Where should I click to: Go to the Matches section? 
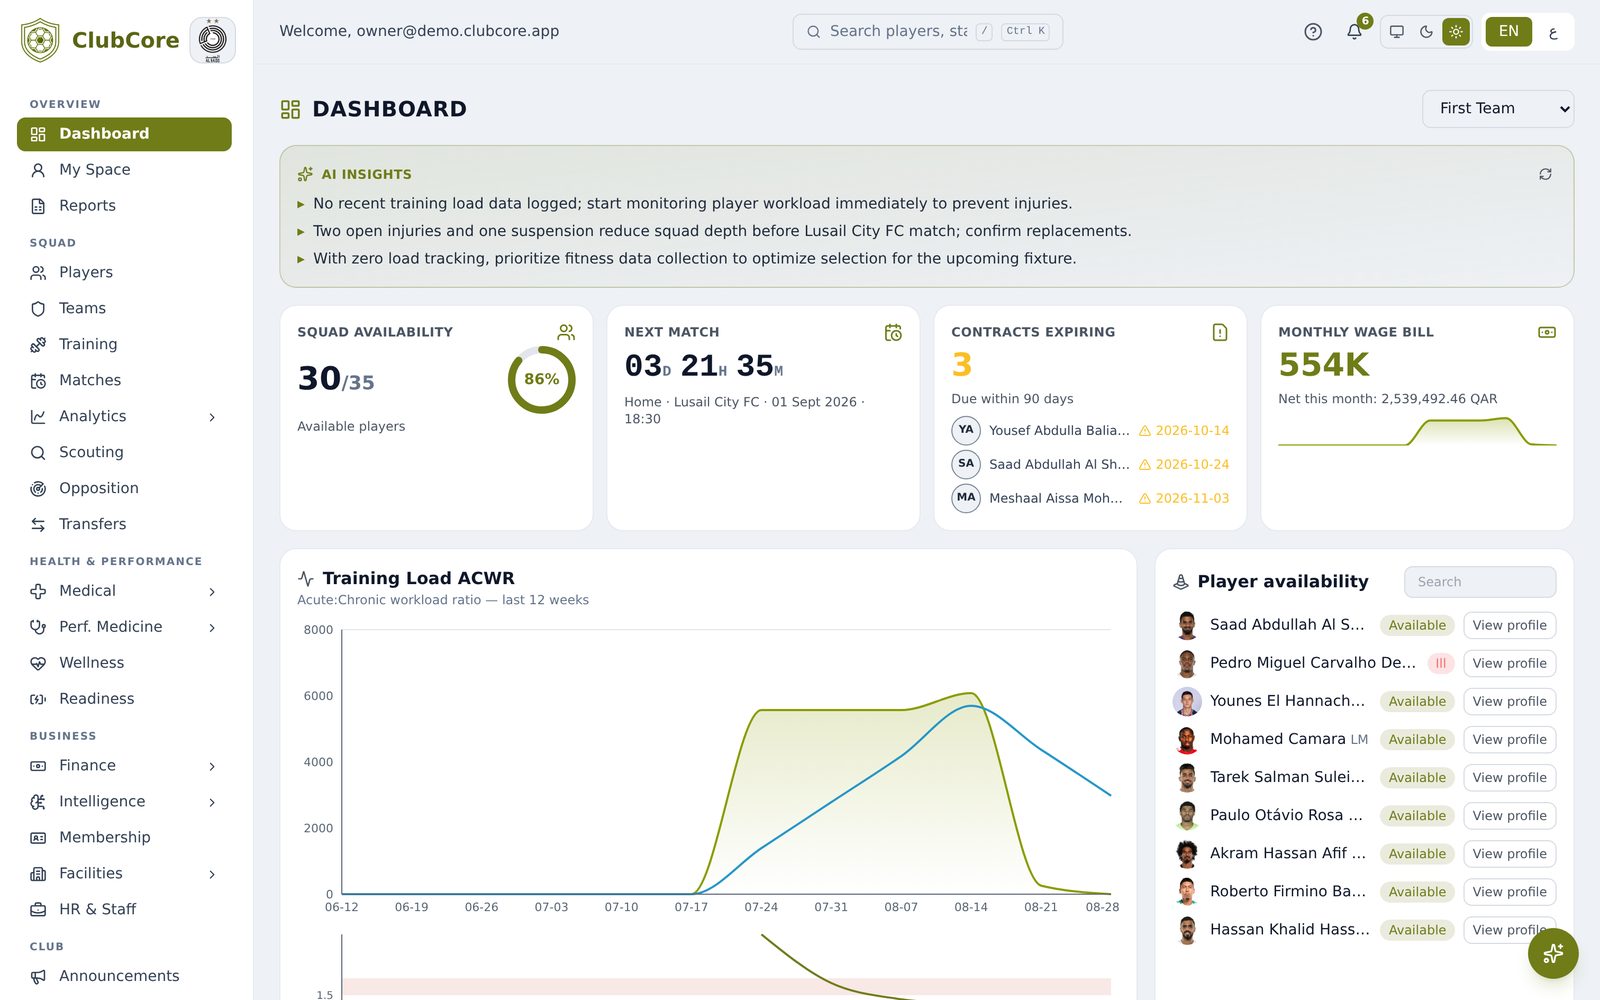(124, 381)
